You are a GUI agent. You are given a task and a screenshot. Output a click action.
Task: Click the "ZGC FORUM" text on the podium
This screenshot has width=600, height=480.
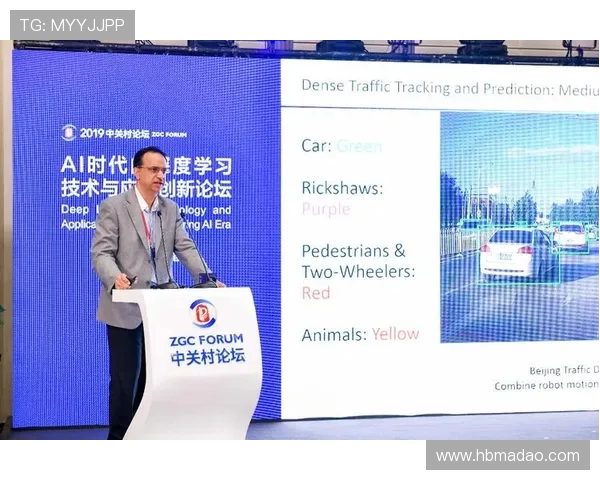point(206,340)
